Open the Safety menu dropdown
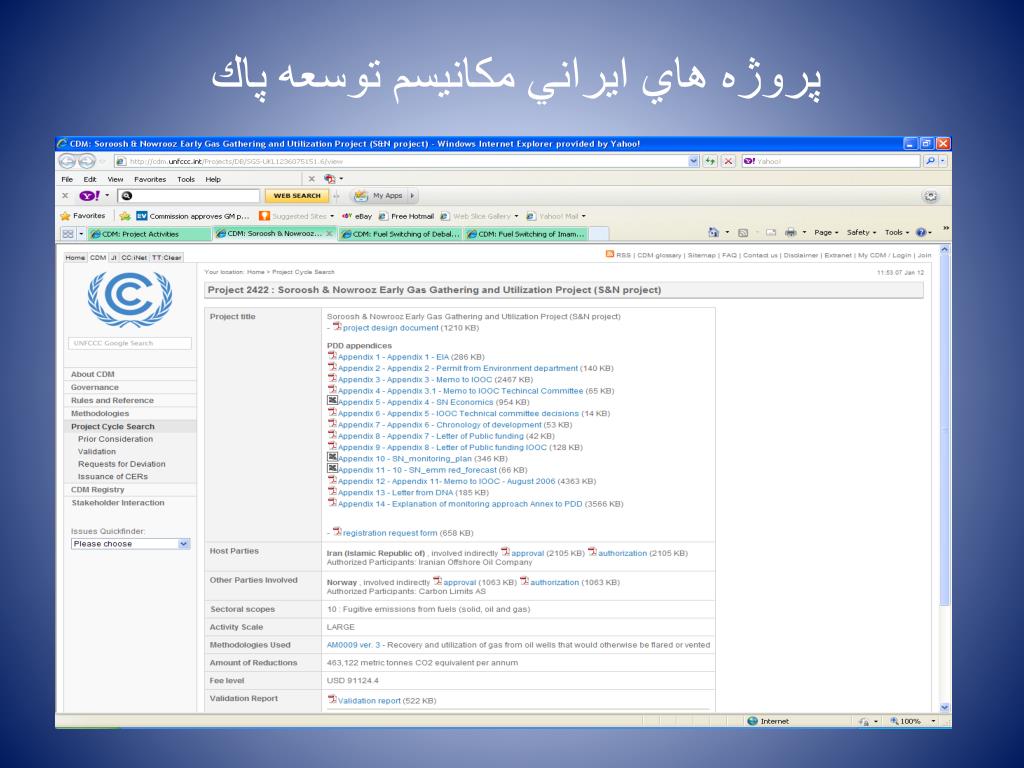Image resolution: width=1024 pixels, height=768 pixels. pos(861,232)
